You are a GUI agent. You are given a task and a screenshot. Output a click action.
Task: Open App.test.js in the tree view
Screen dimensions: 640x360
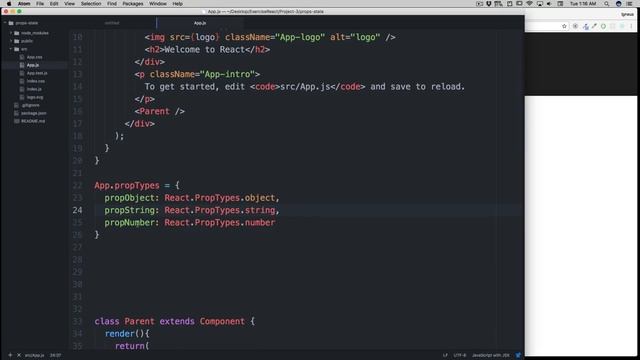tap(37, 73)
